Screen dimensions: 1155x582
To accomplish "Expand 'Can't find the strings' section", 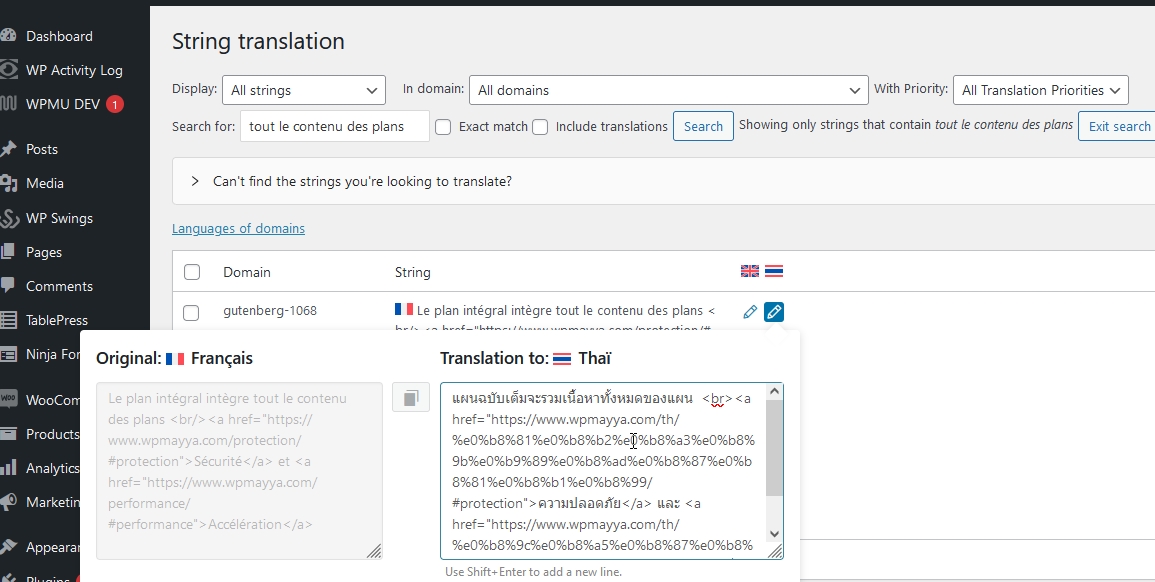I will pos(195,182).
